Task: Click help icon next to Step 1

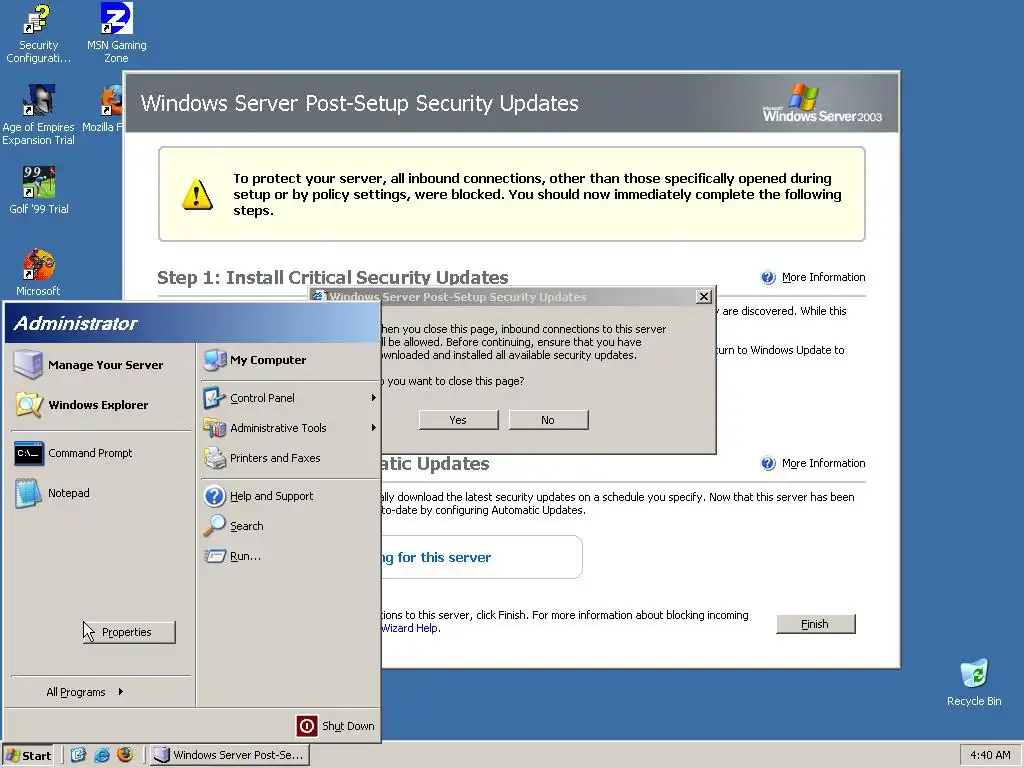Action: [x=768, y=278]
